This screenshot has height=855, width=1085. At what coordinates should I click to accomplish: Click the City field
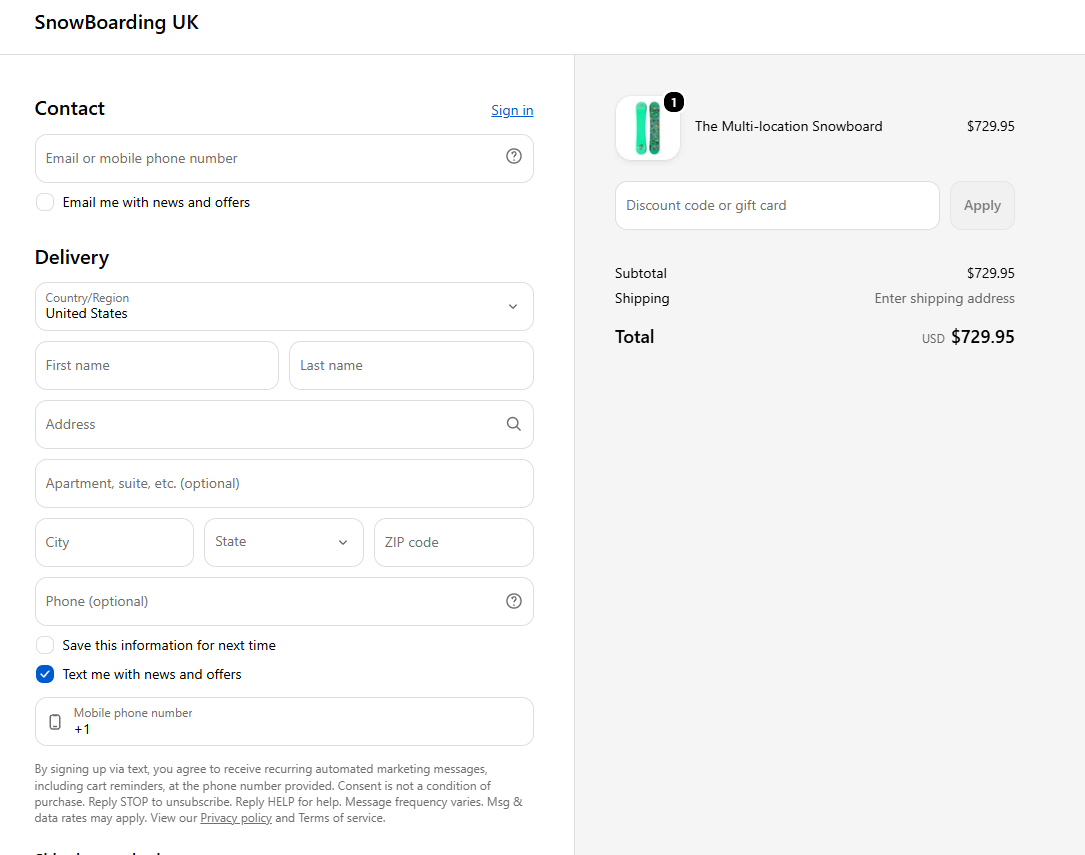[x=114, y=542]
